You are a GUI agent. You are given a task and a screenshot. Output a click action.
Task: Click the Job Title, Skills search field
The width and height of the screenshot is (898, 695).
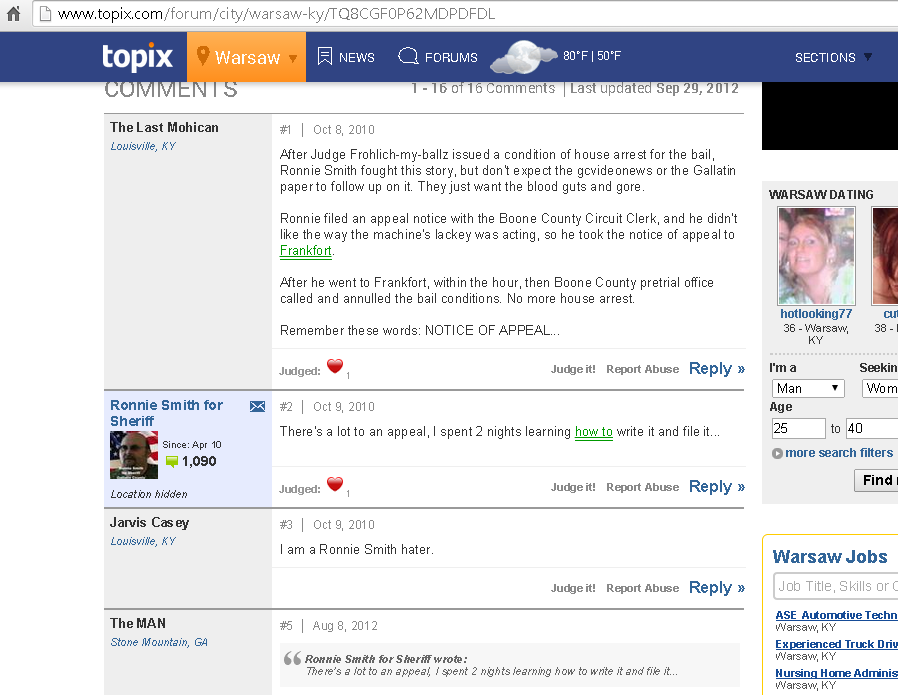click(836, 586)
